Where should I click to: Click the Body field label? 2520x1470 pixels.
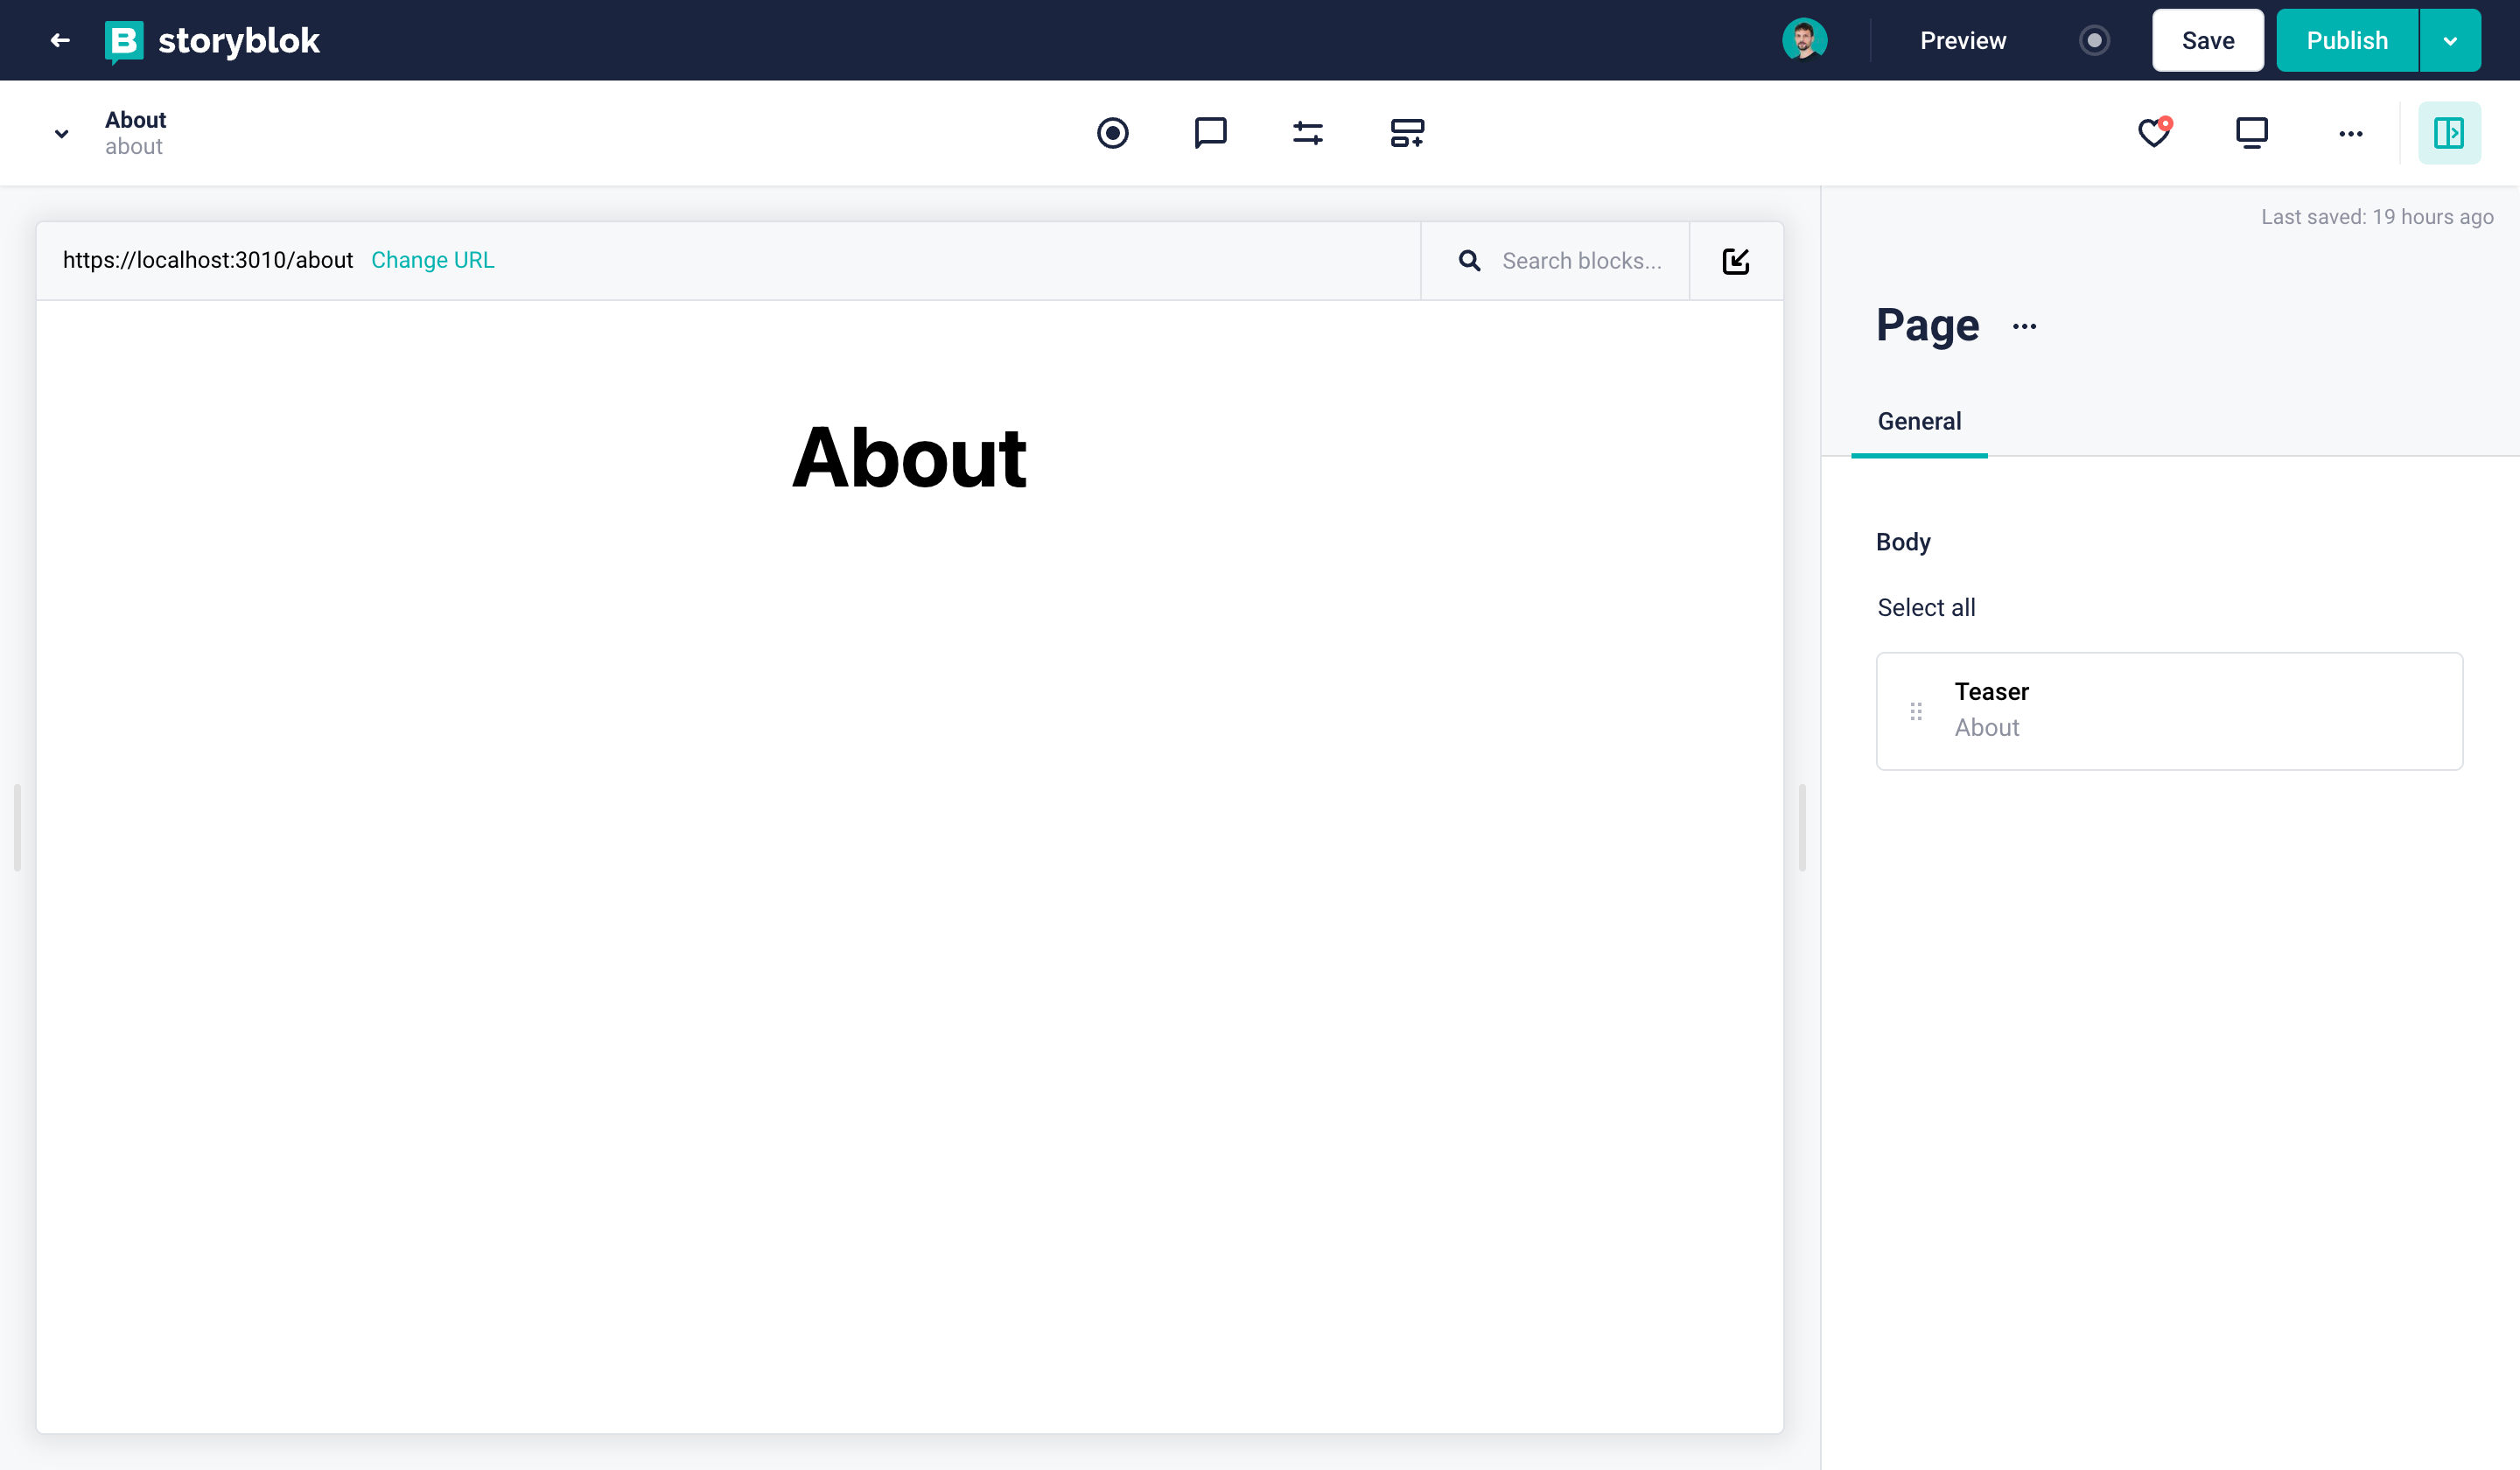coord(1902,542)
